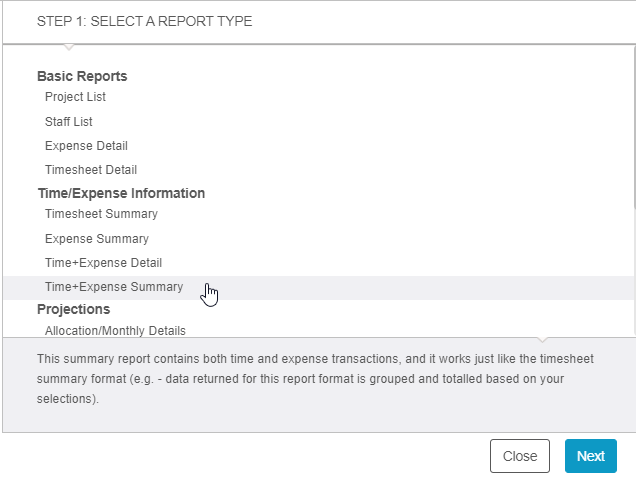Click the Projections section heading
636x483 pixels.
73,309
